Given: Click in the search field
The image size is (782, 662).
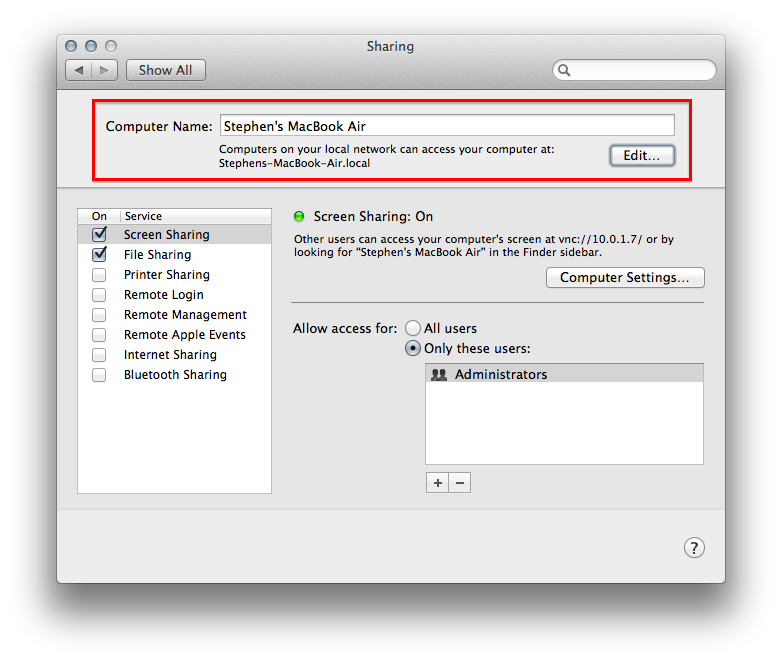Looking at the screenshot, I should click(634, 70).
